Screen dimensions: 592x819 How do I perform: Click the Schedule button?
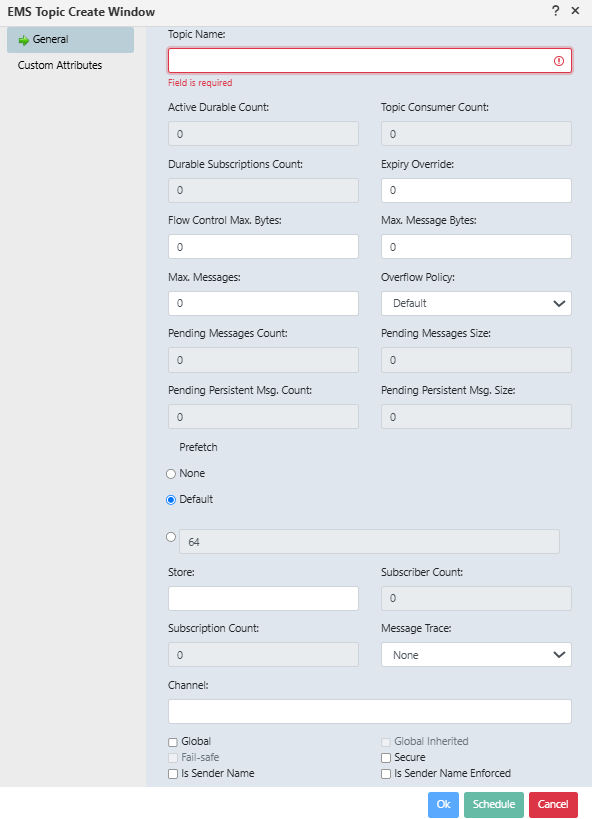(x=494, y=804)
